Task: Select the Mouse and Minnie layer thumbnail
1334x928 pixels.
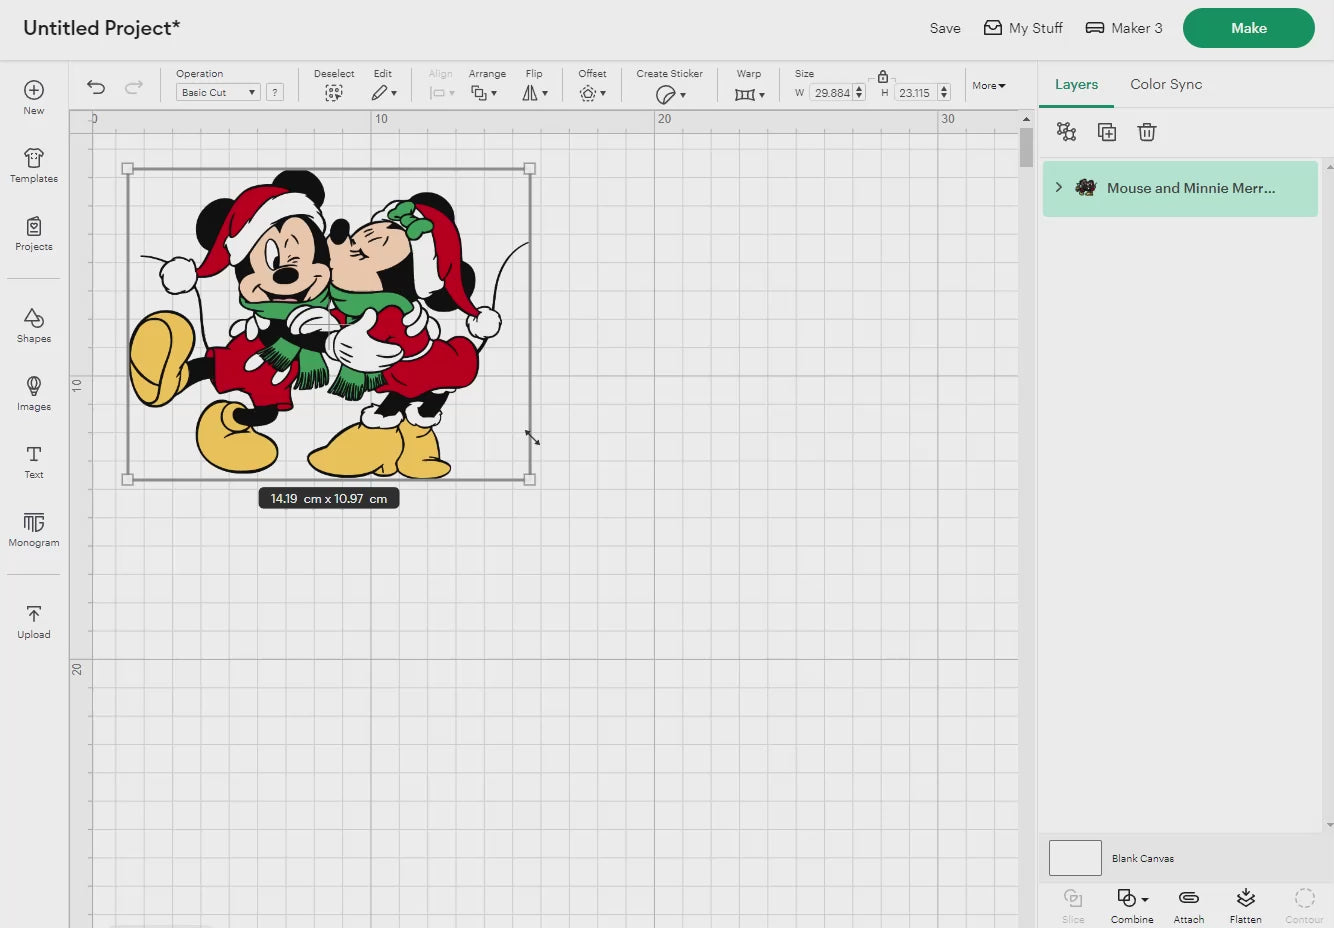Action: click(x=1085, y=187)
